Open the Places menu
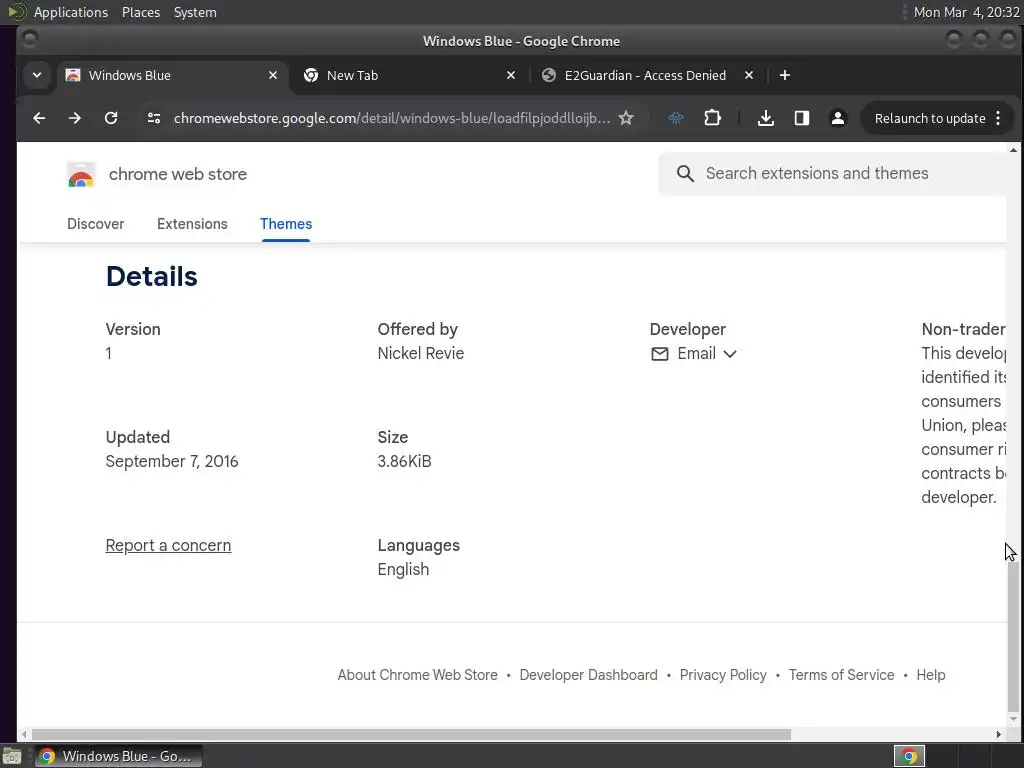Image resolution: width=1024 pixels, height=768 pixels. coord(141,12)
